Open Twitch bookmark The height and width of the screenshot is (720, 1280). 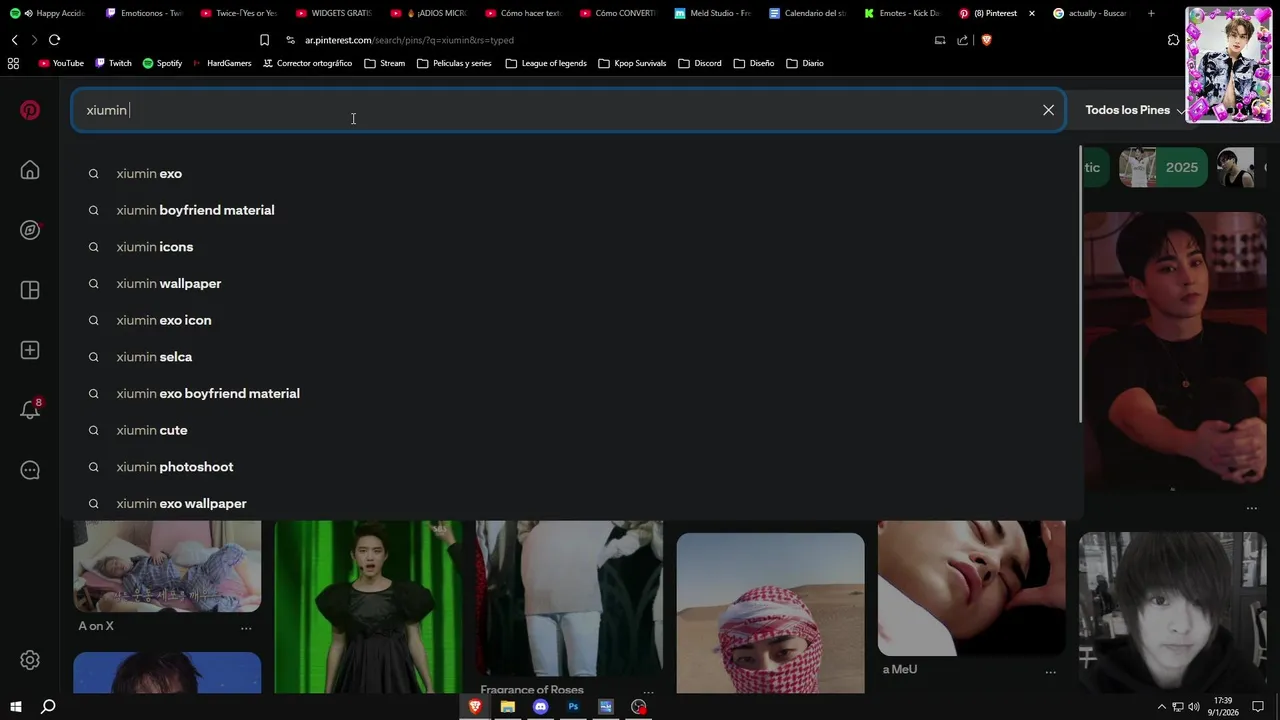[113, 63]
